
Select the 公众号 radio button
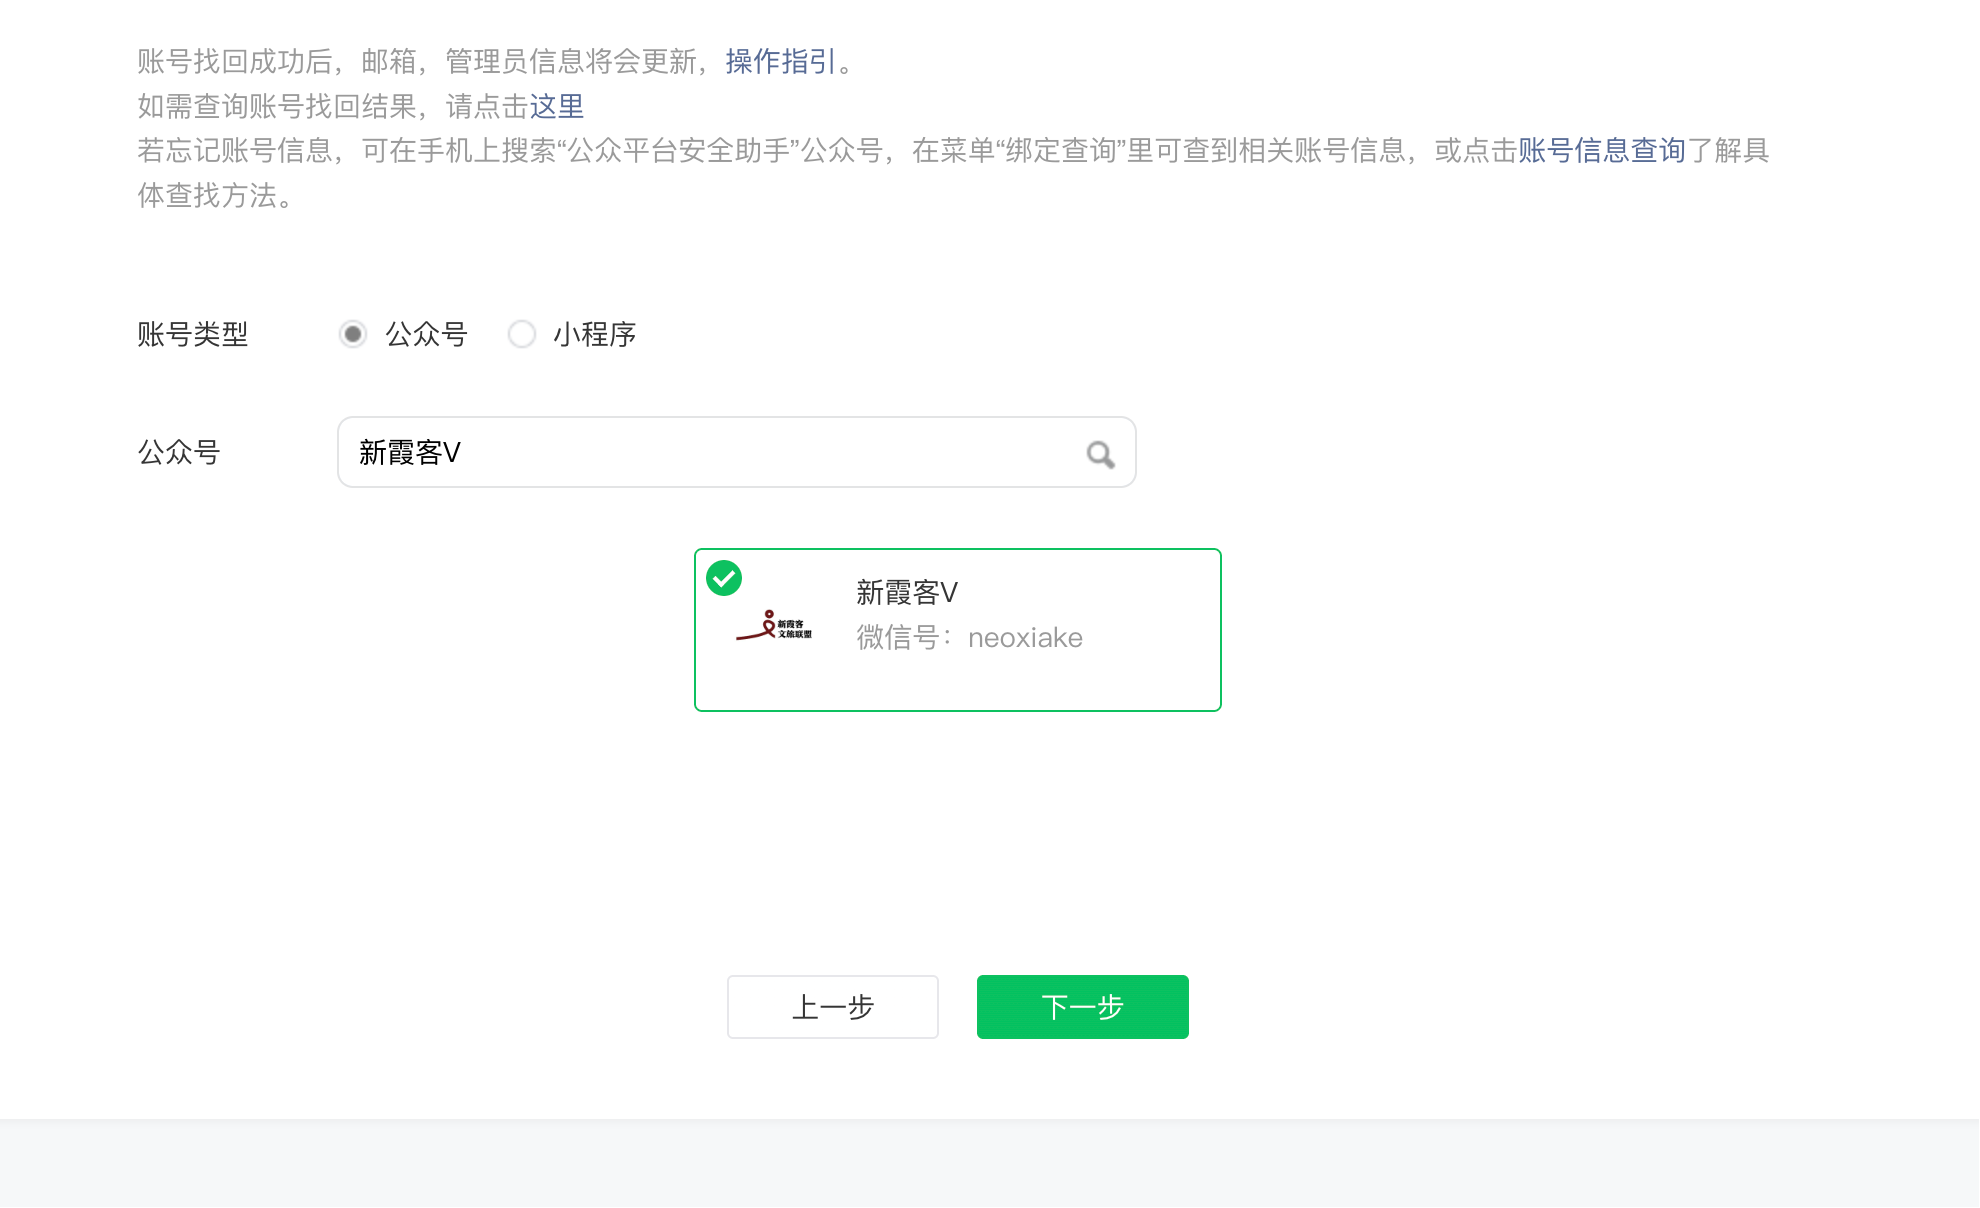click(353, 334)
